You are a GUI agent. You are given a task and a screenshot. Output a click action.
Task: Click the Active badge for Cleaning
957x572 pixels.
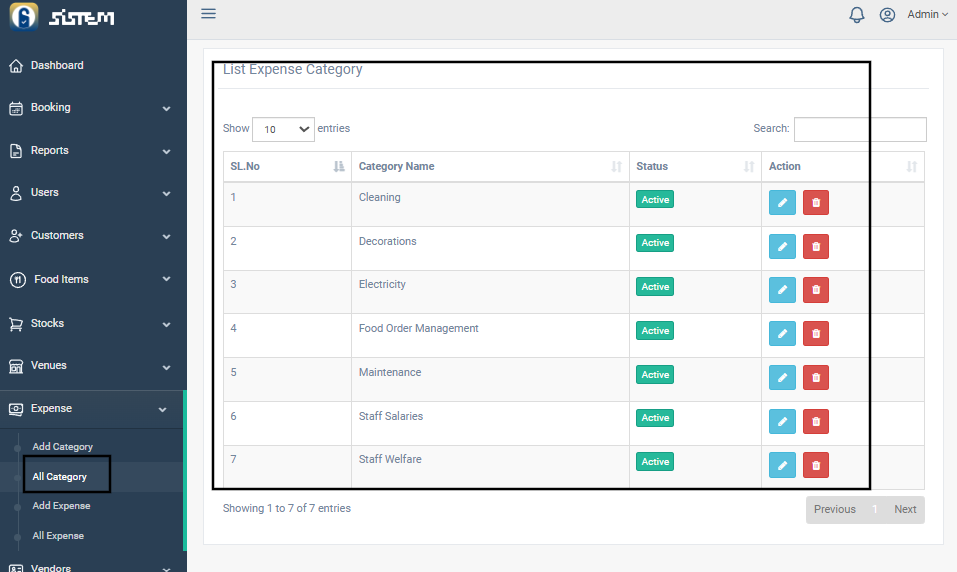[x=655, y=200]
